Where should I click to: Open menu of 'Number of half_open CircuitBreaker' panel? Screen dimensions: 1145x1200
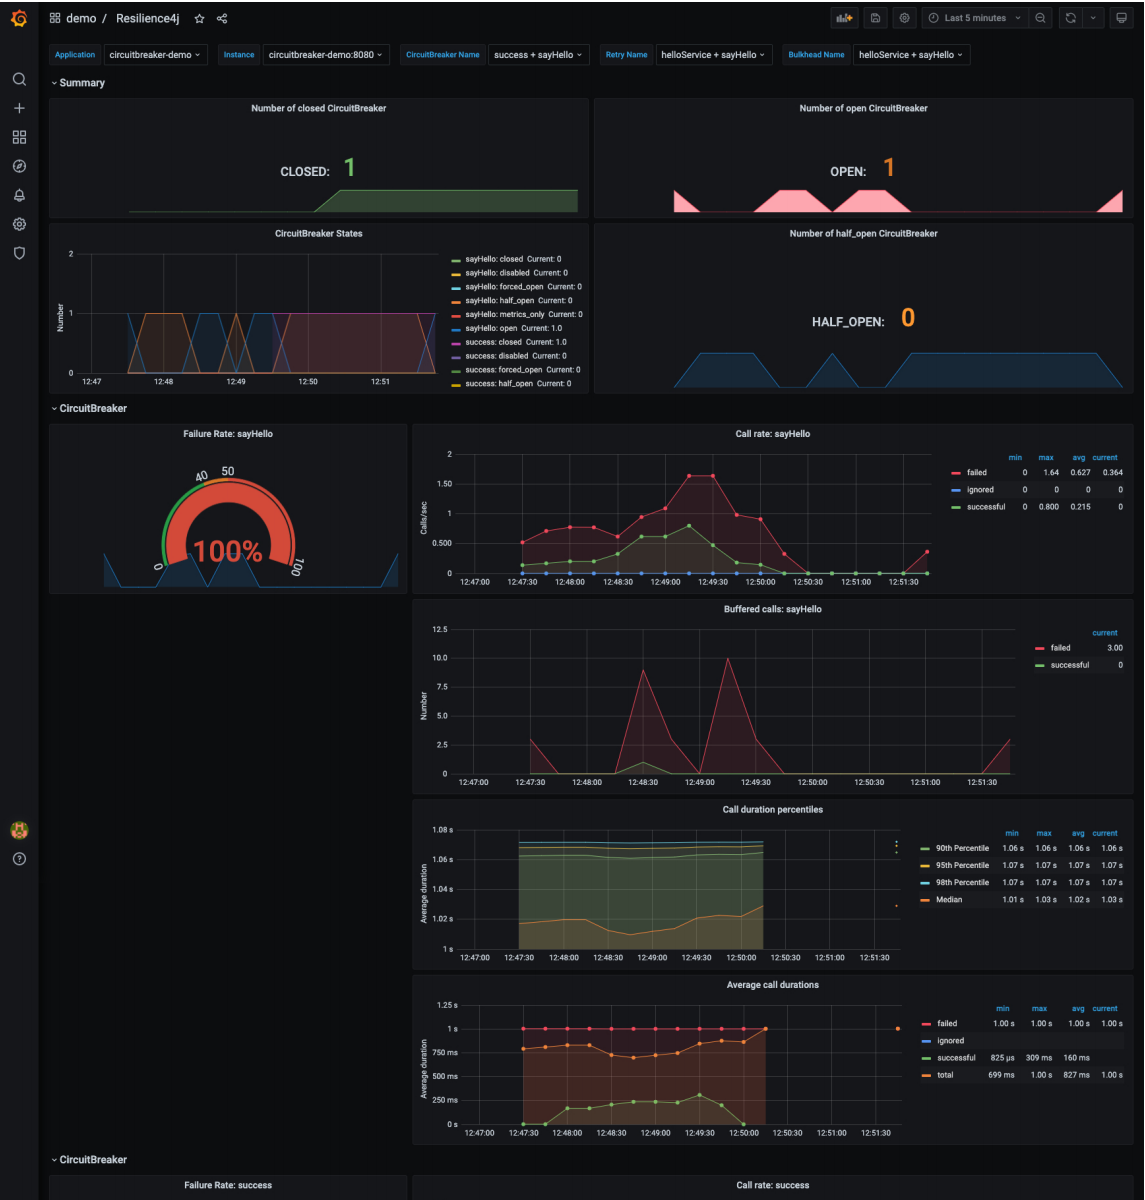coord(863,233)
